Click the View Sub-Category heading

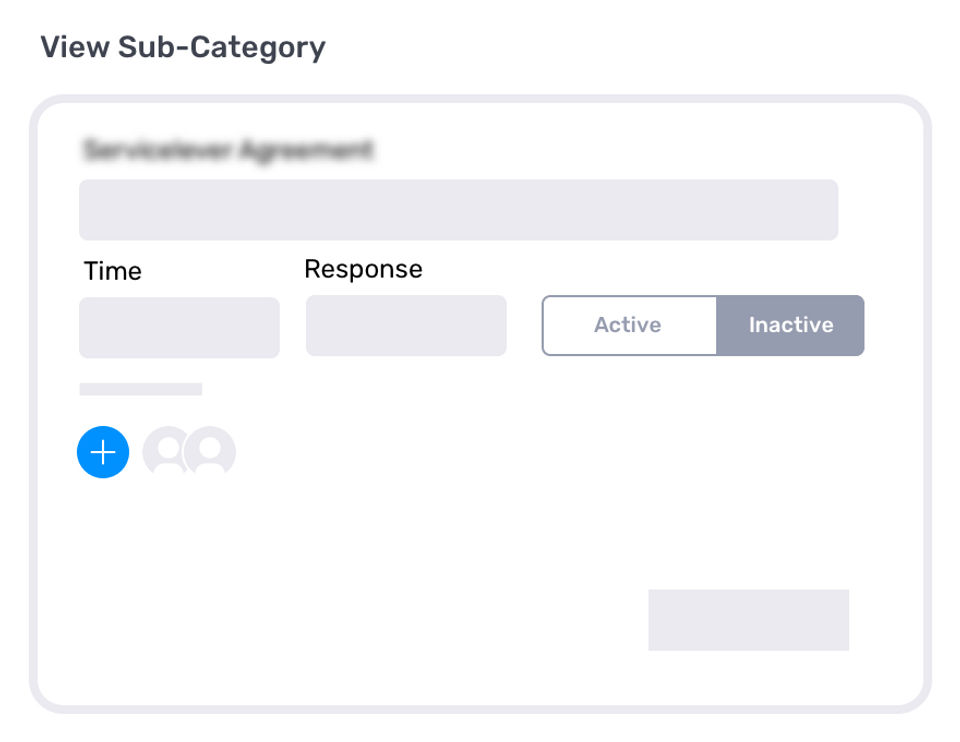[x=183, y=47]
